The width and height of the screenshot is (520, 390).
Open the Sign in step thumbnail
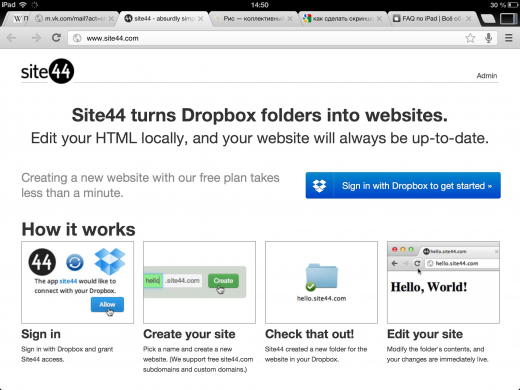[77, 282]
